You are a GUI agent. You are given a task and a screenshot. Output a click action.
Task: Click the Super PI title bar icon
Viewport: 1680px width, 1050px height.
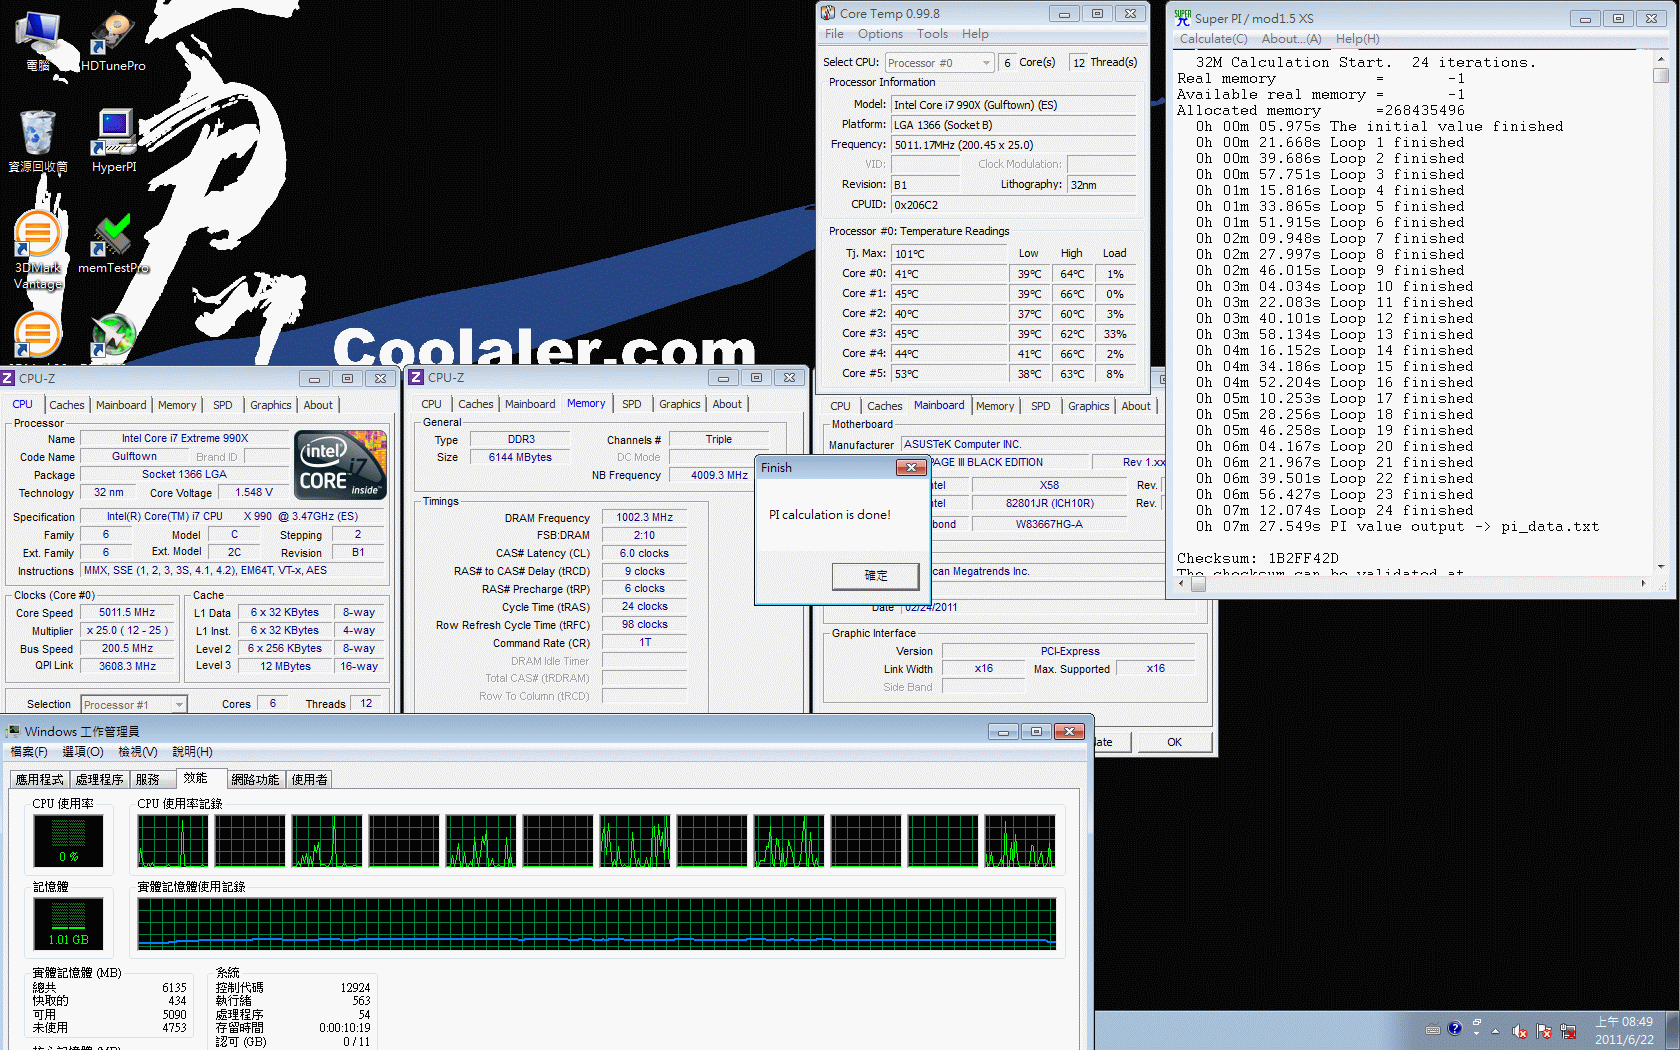[x=1183, y=18]
